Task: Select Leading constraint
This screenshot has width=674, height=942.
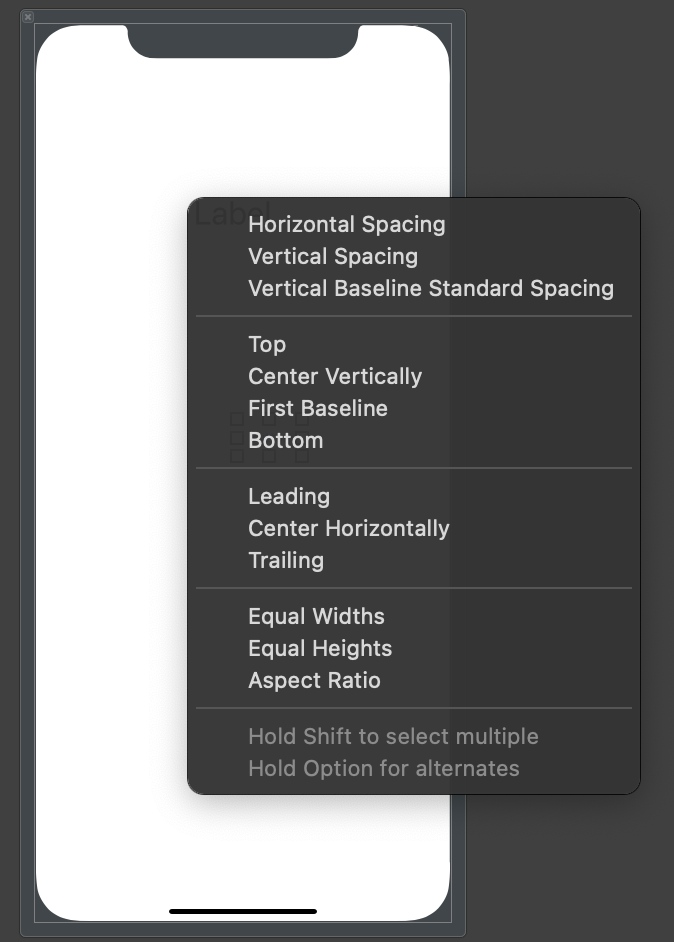Action: coord(288,496)
